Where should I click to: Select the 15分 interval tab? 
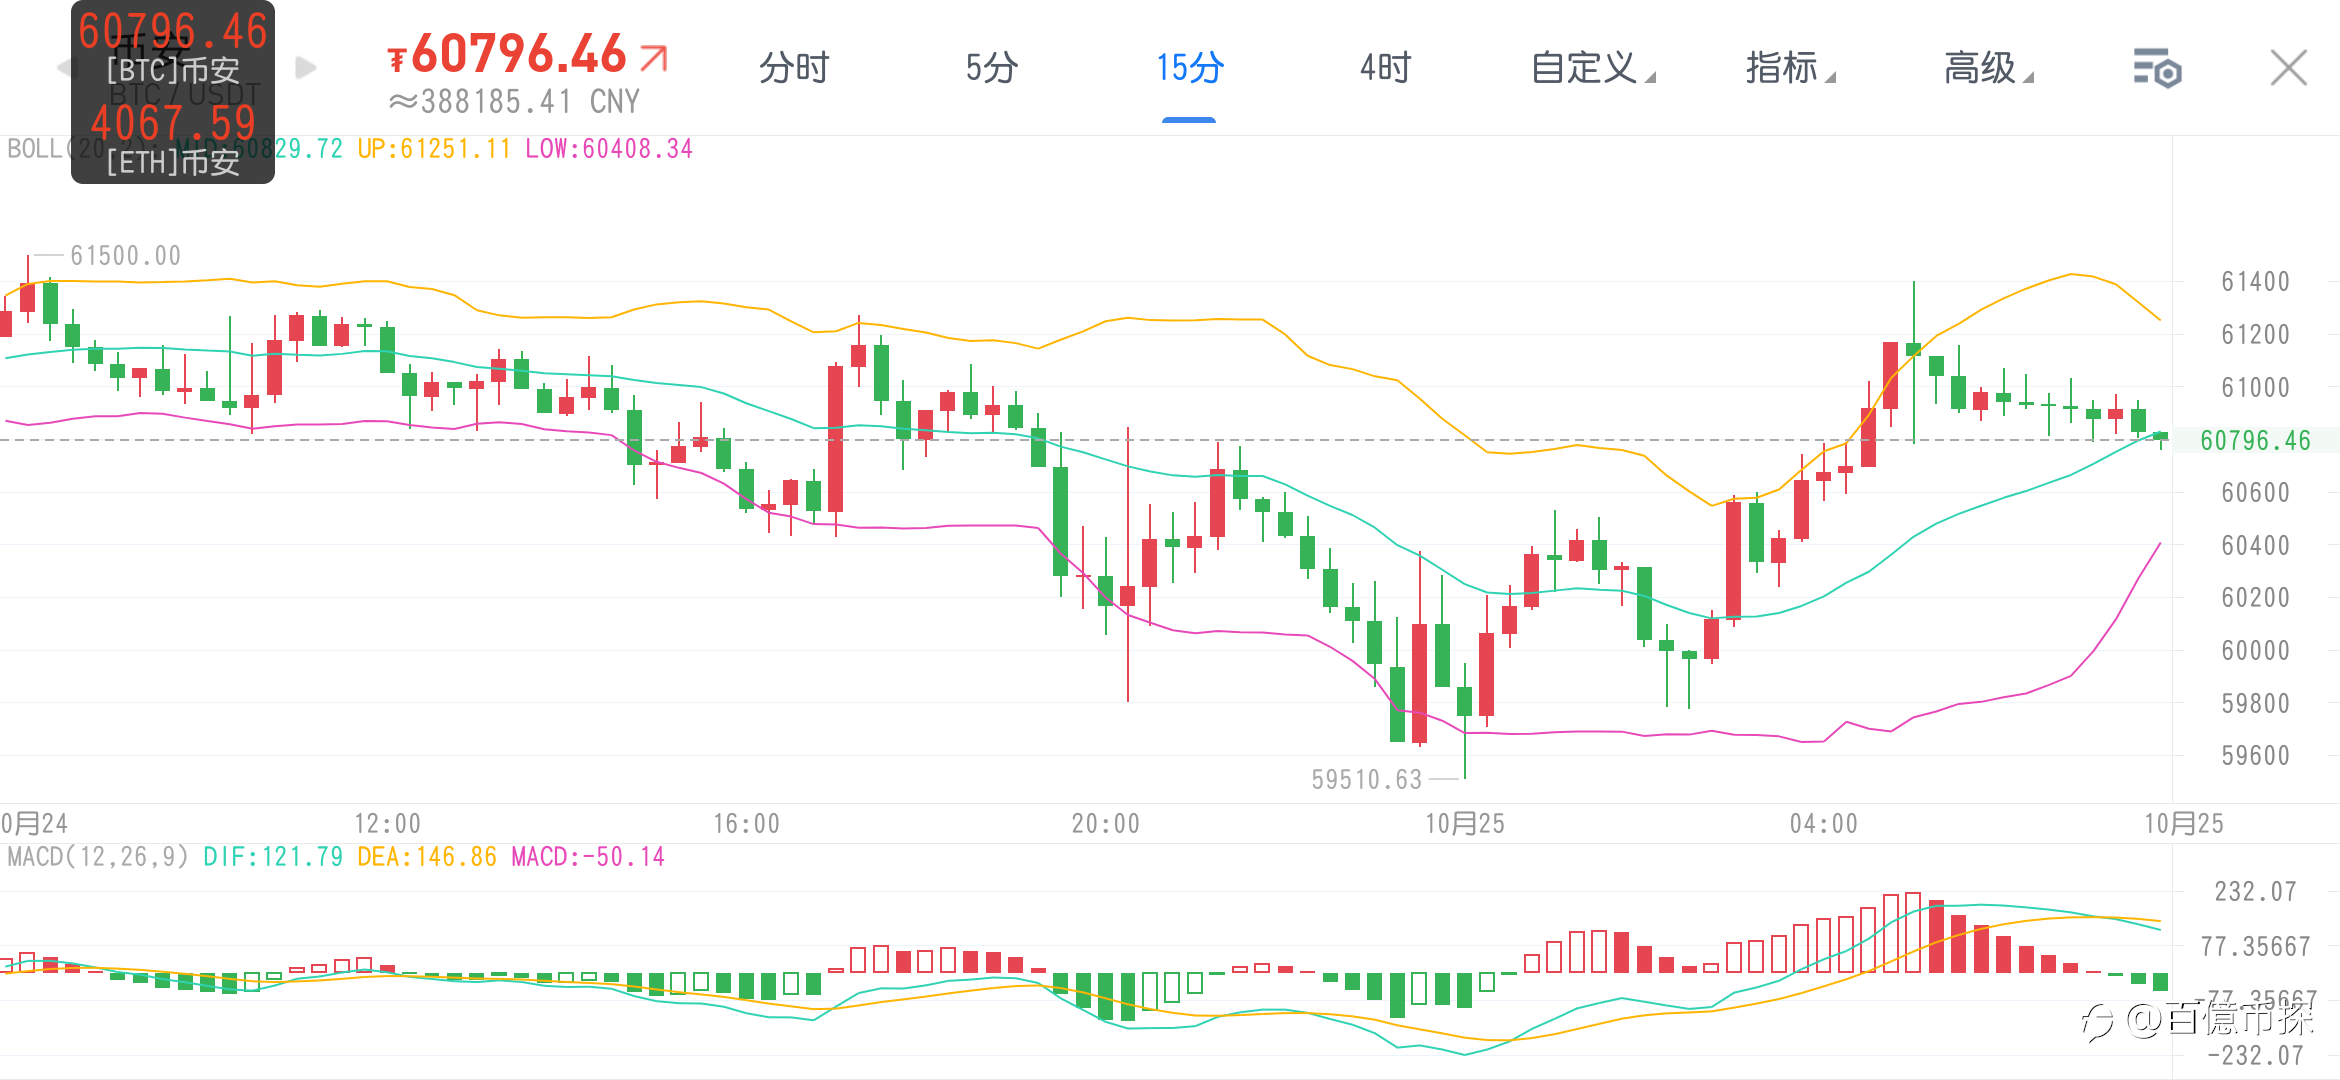[1190, 68]
